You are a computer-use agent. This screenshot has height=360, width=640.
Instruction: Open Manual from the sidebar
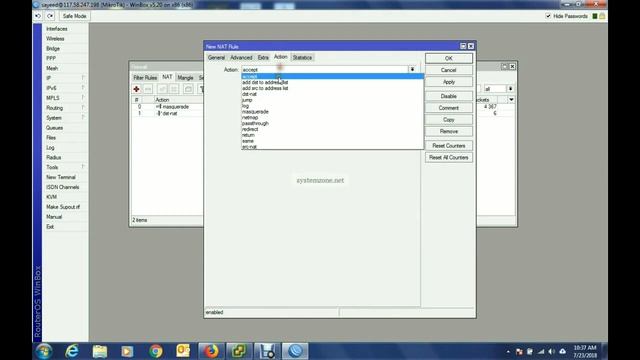(x=54, y=217)
